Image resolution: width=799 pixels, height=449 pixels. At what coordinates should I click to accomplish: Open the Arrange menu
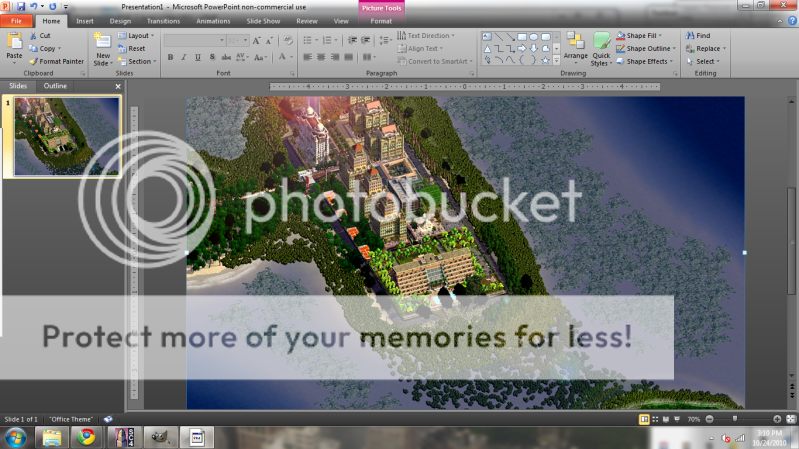(x=576, y=49)
